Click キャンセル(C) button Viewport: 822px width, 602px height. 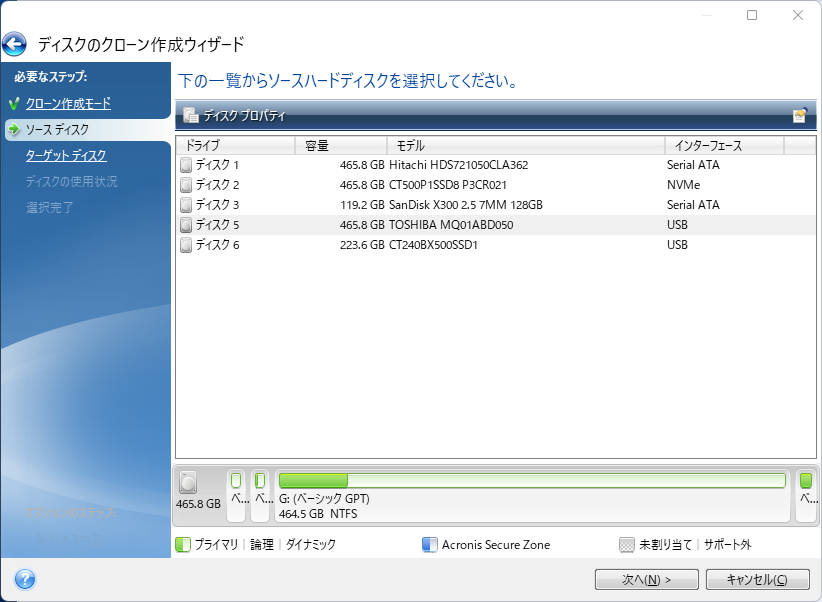[x=757, y=579]
